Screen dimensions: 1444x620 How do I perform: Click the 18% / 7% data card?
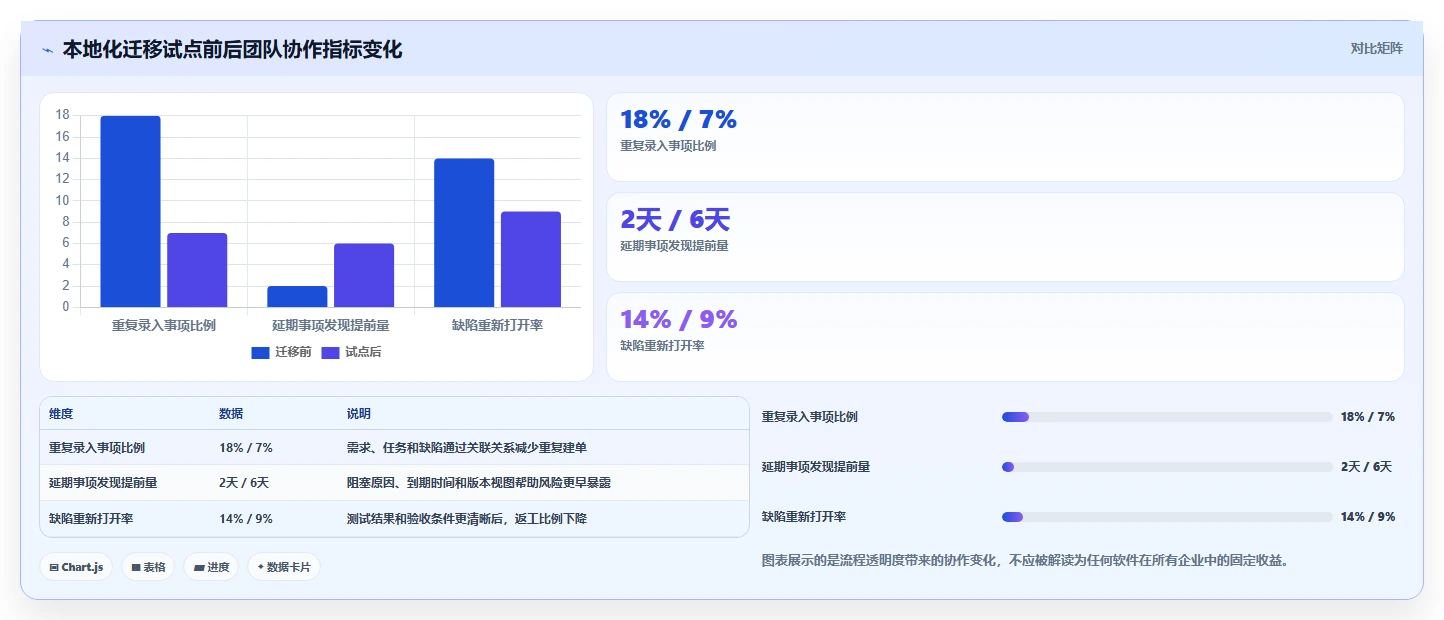click(1005, 137)
